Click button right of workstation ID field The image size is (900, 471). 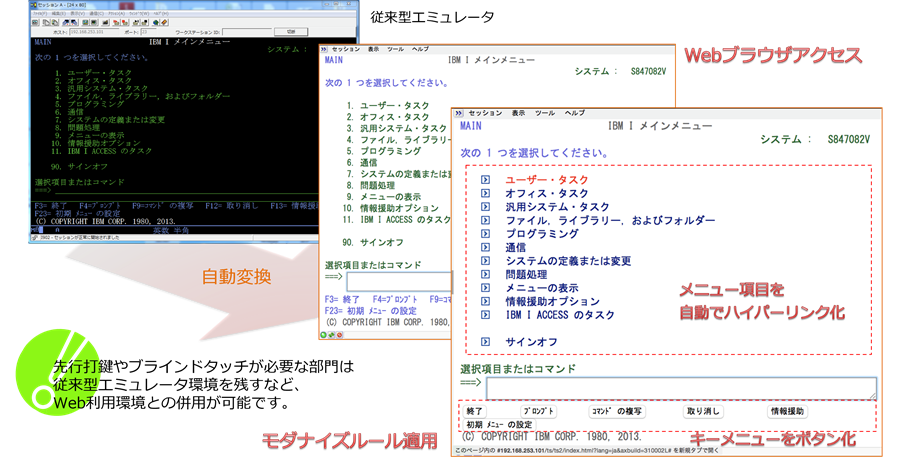click(291, 32)
